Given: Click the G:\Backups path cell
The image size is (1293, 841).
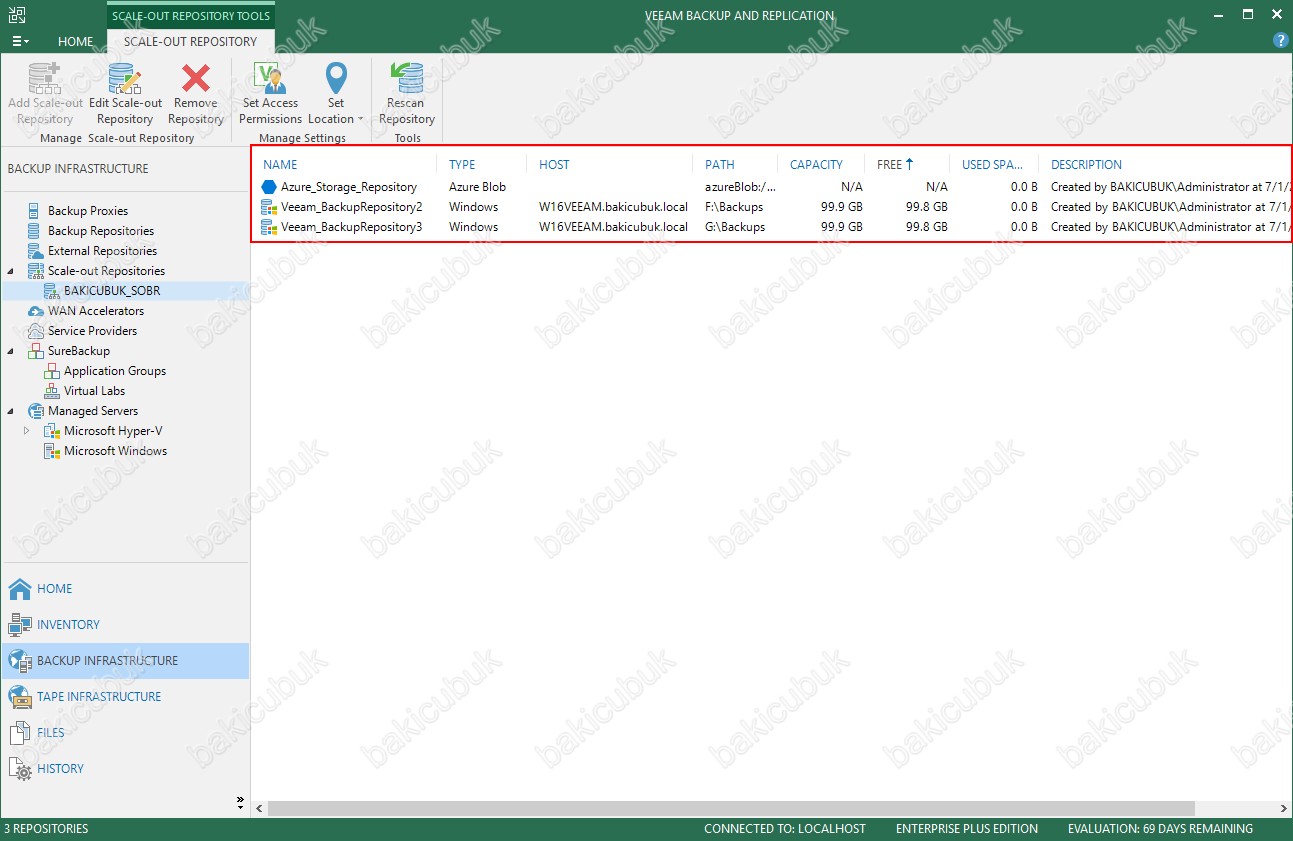Looking at the screenshot, I should coord(735,227).
